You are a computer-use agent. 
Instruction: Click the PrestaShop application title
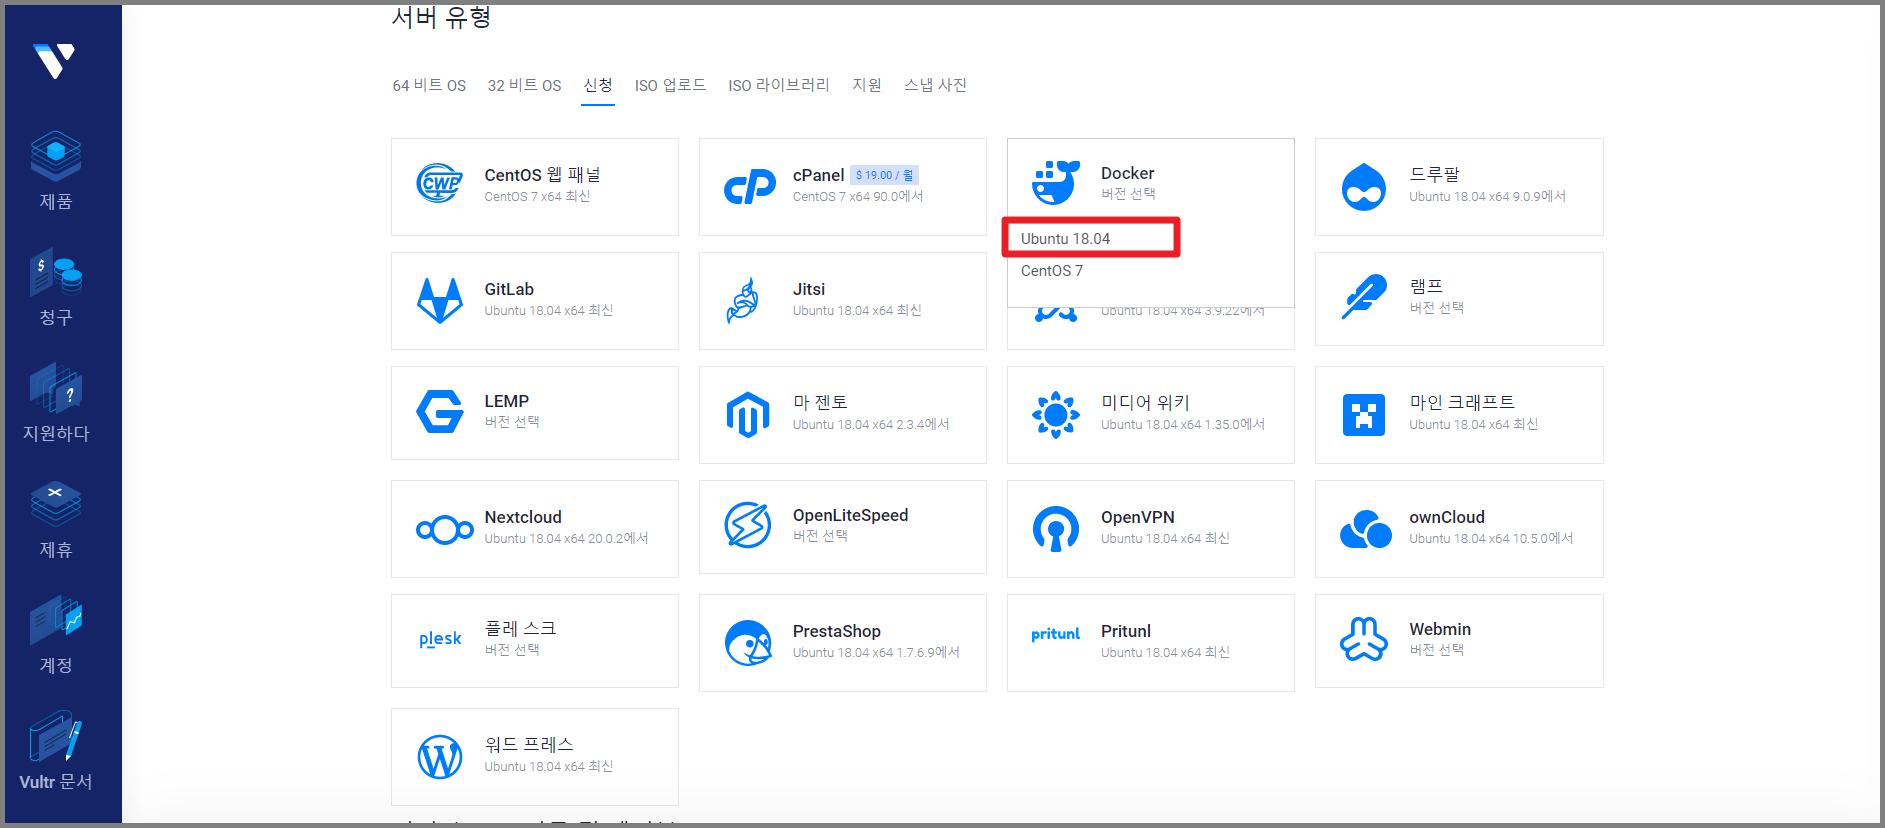point(837,631)
